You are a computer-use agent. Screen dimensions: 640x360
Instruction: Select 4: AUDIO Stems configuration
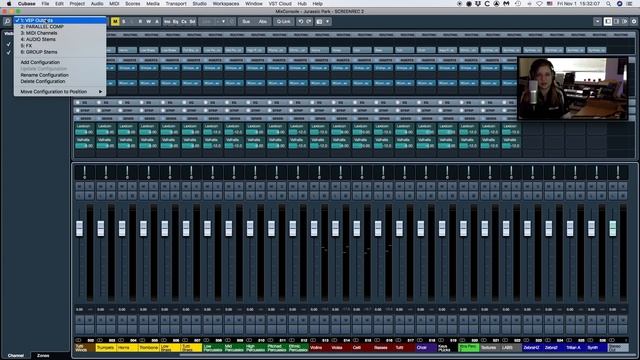pos(60,39)
